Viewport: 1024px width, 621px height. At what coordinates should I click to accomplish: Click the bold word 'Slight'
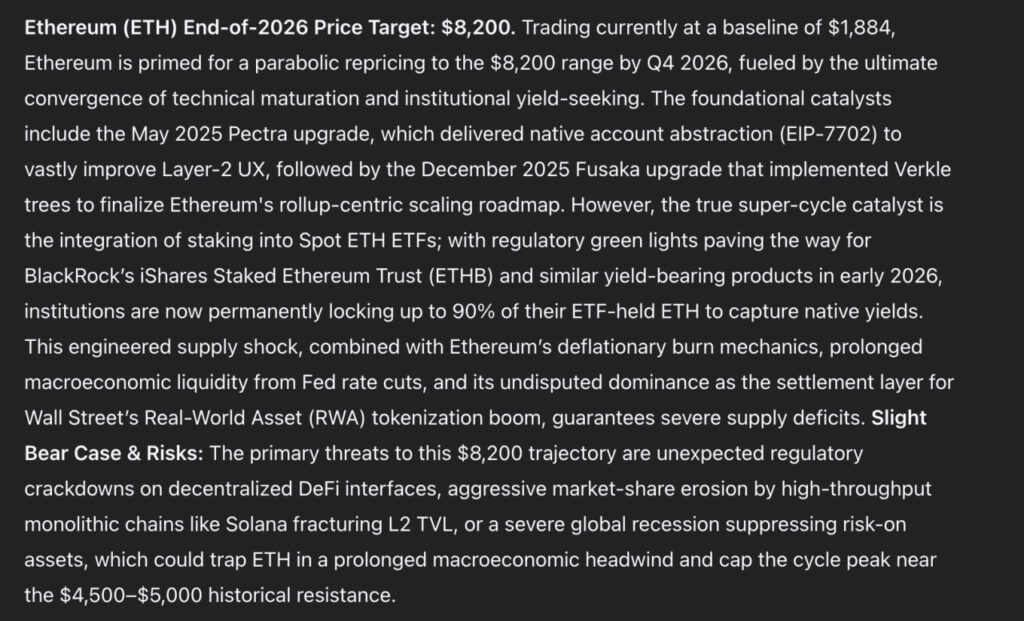pos(899,418)
